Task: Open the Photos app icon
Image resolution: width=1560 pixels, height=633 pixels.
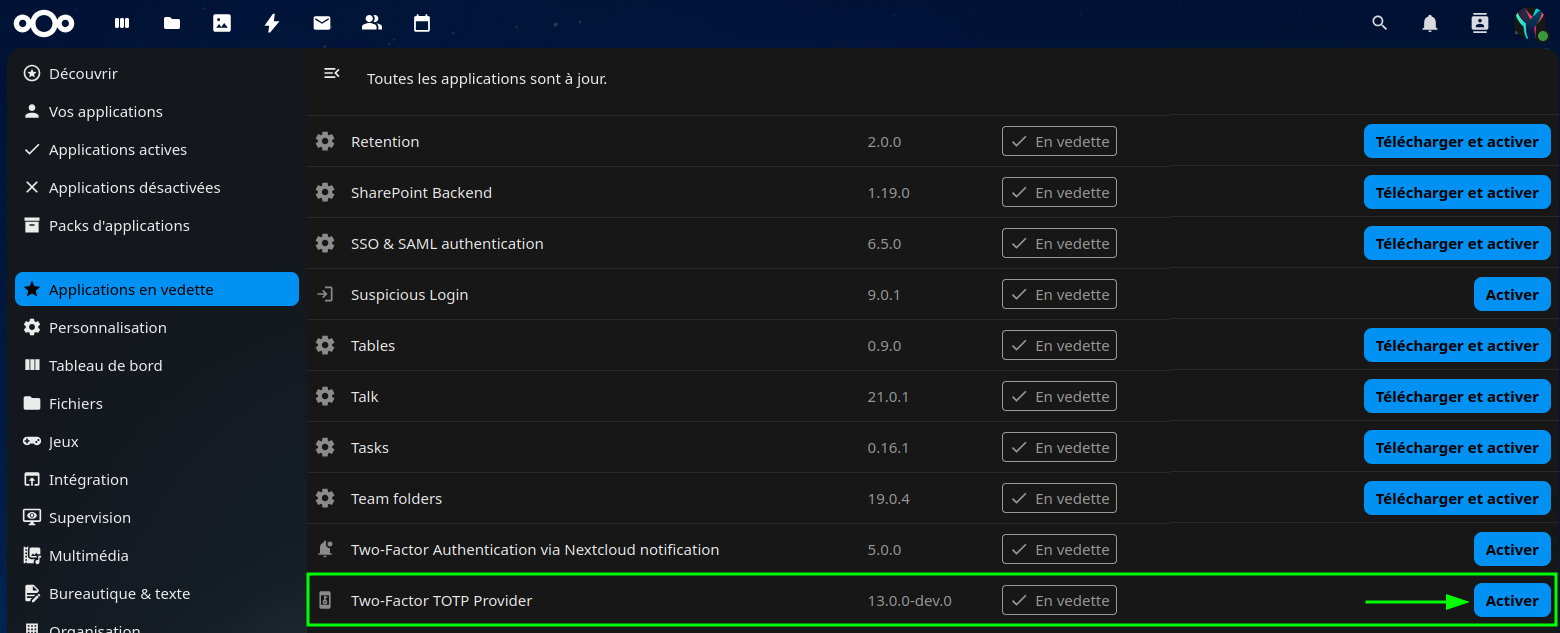Action: click(x=222, y=23)
